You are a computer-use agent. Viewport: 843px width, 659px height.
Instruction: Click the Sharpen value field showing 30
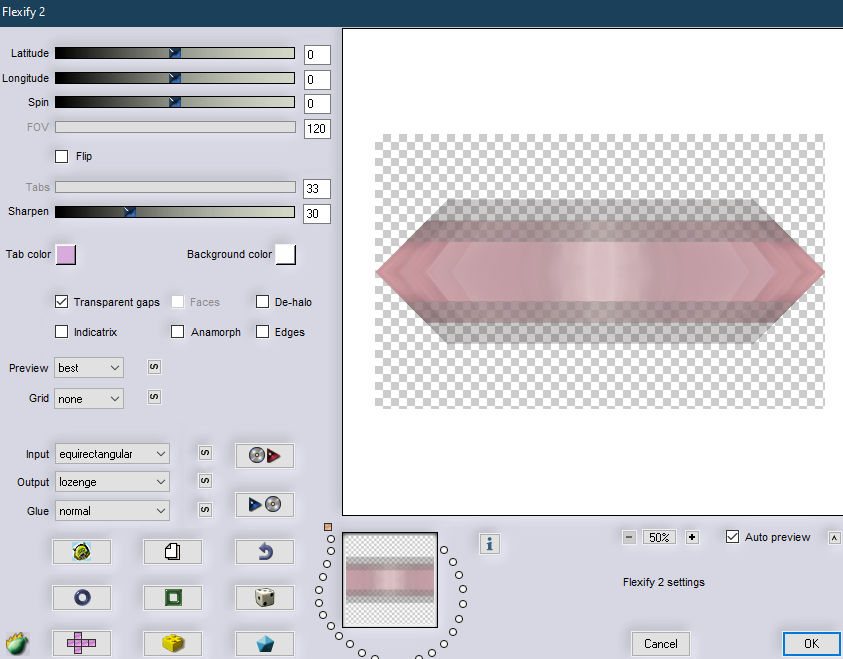click(317, 213)
